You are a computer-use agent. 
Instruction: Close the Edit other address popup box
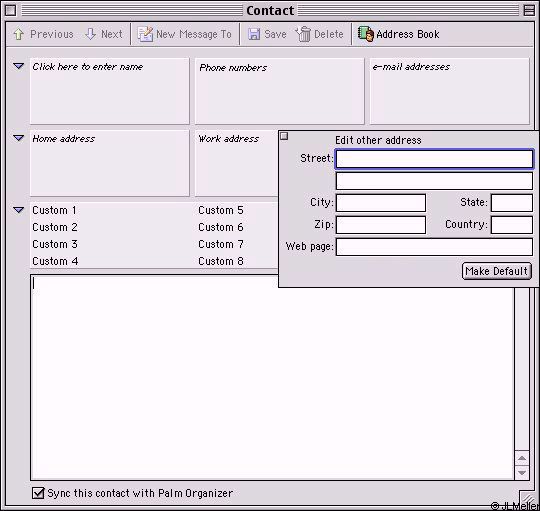point(284,136)
